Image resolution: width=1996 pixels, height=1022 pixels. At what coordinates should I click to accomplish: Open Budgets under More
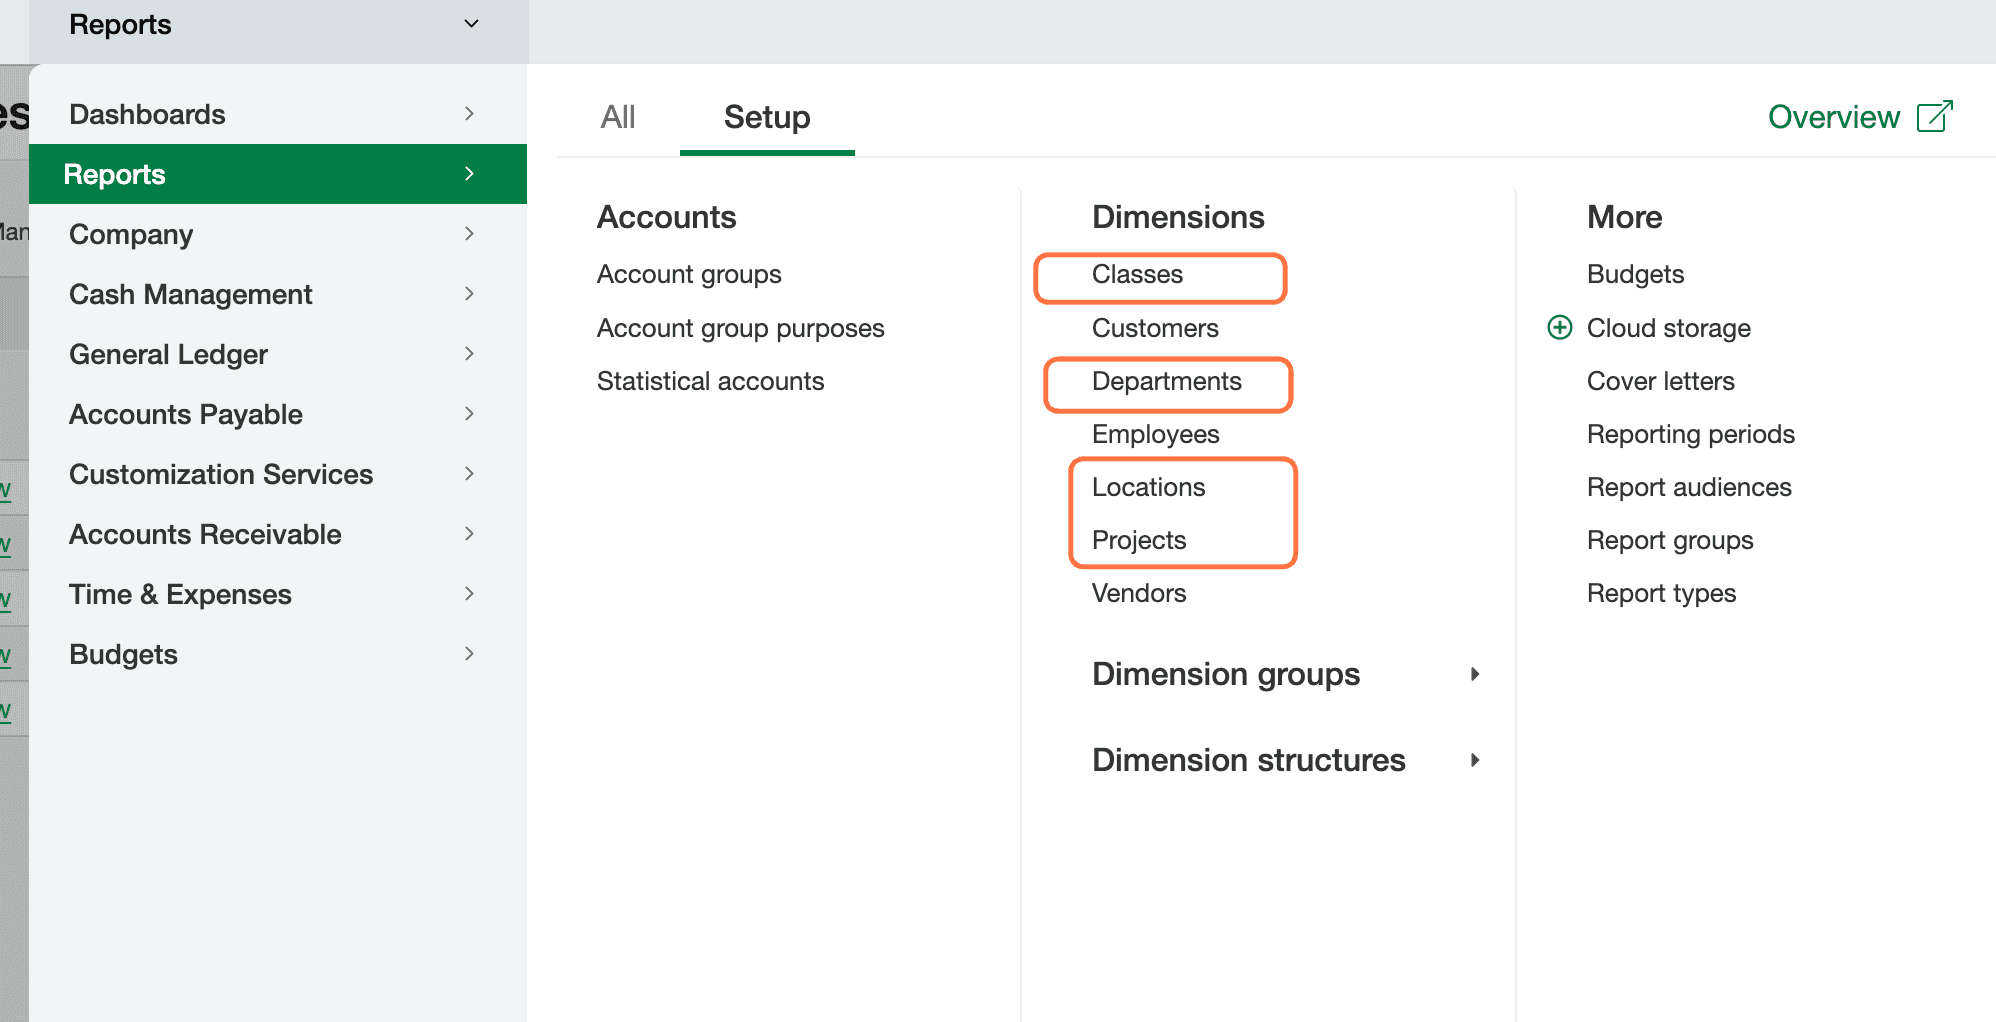coord(1635,274)
